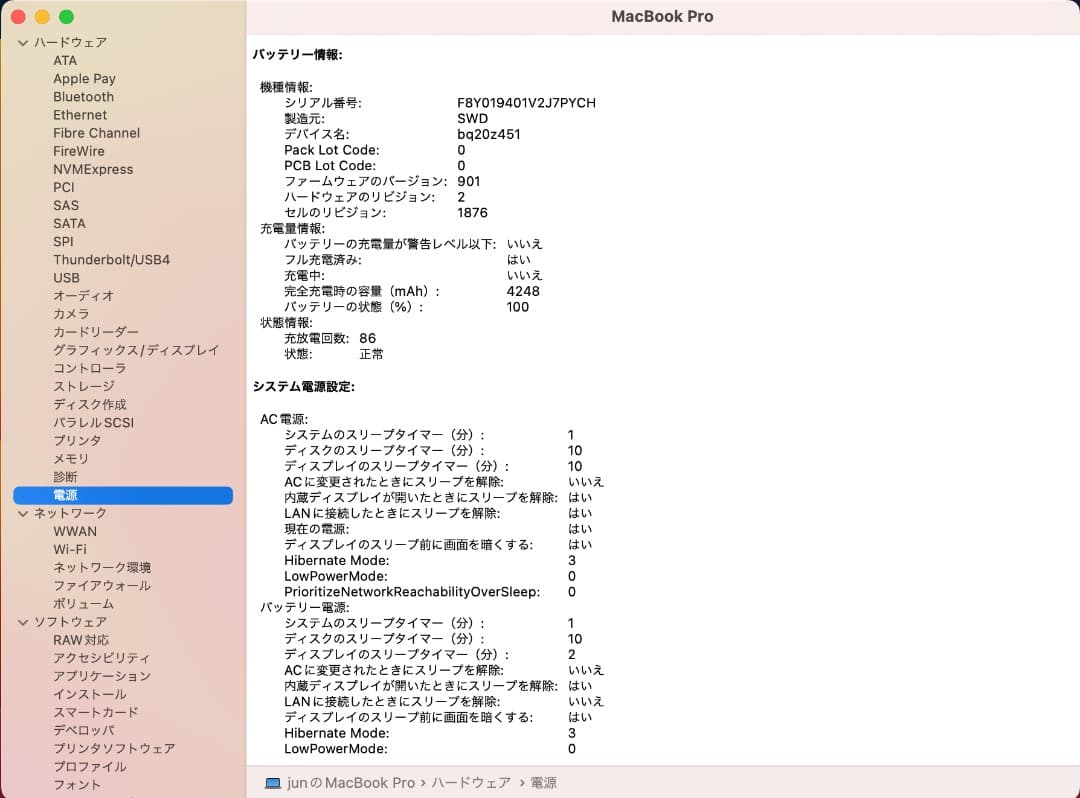This screenshot has height=798, width=1080.
Task: Collapse the ハードウェア section triangle
Action: (22, 42)
